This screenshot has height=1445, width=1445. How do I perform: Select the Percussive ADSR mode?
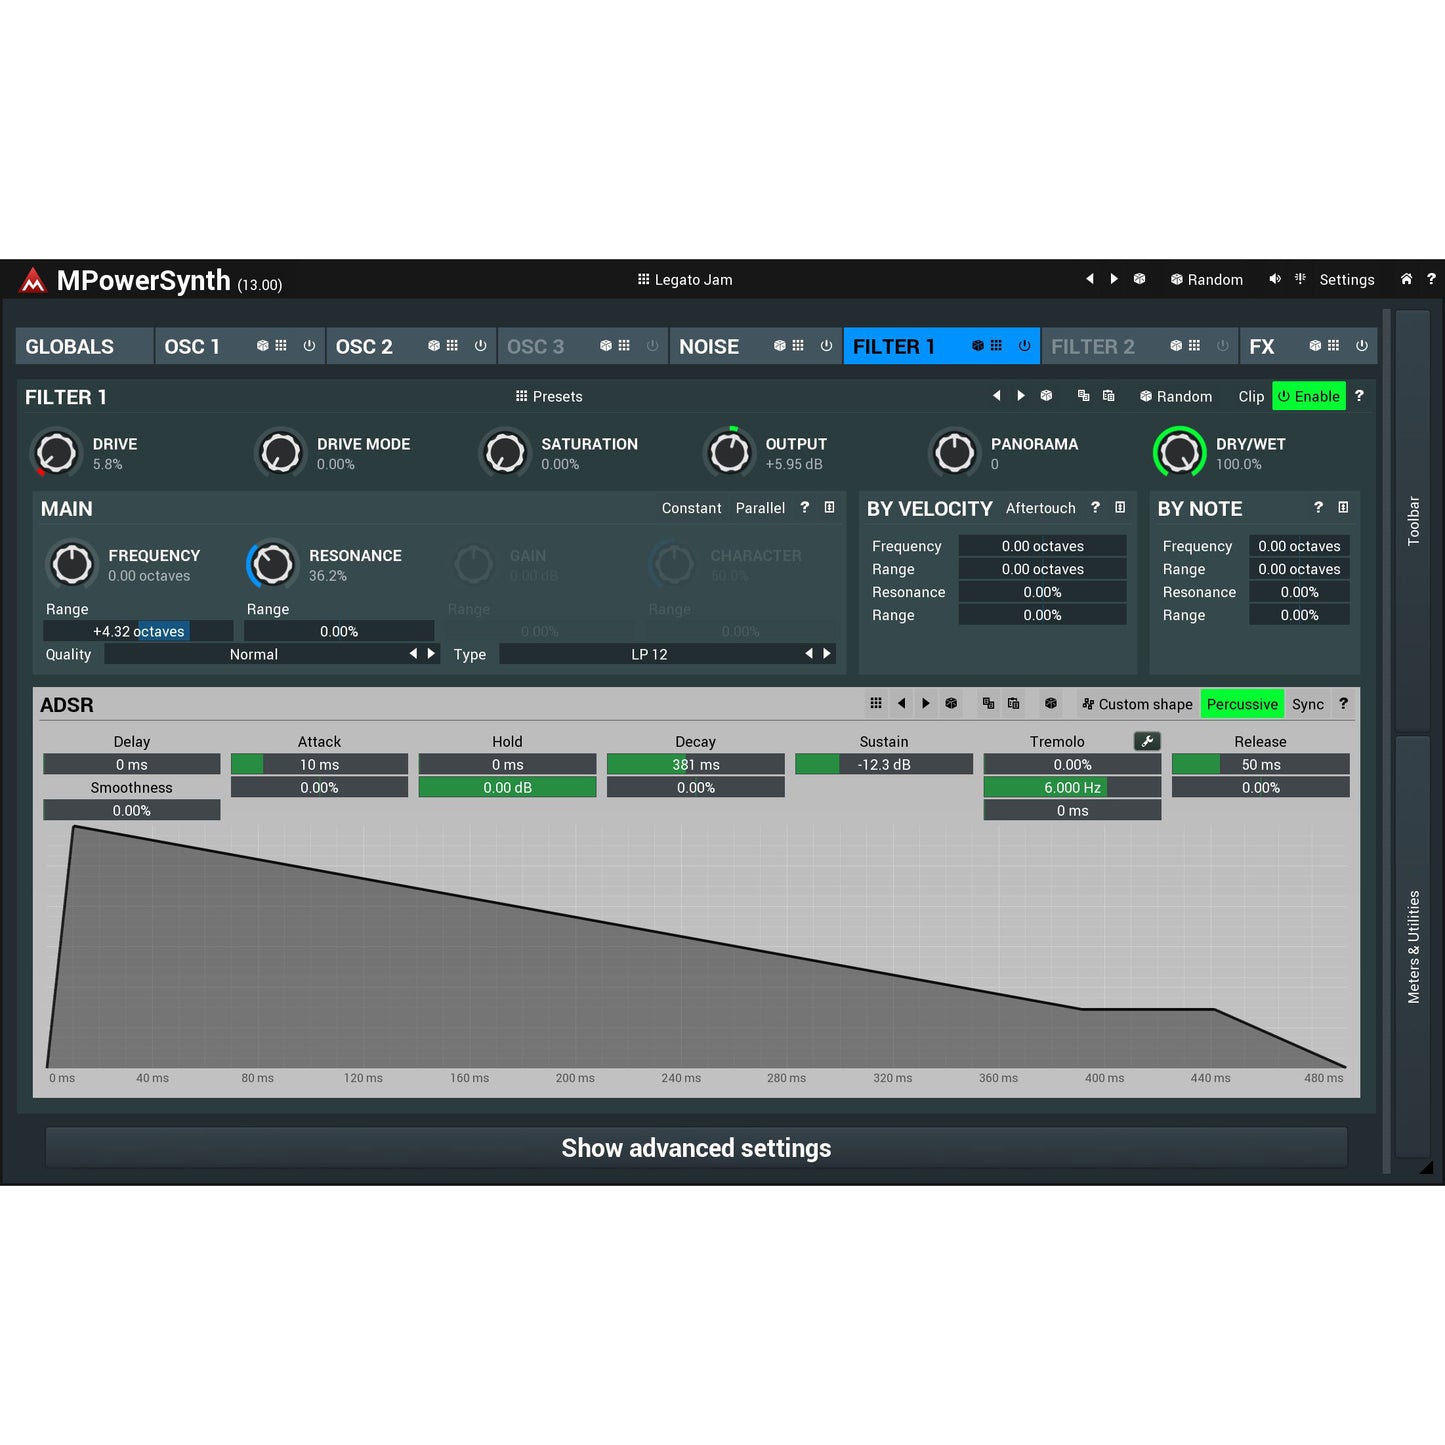pos(1241,704)
